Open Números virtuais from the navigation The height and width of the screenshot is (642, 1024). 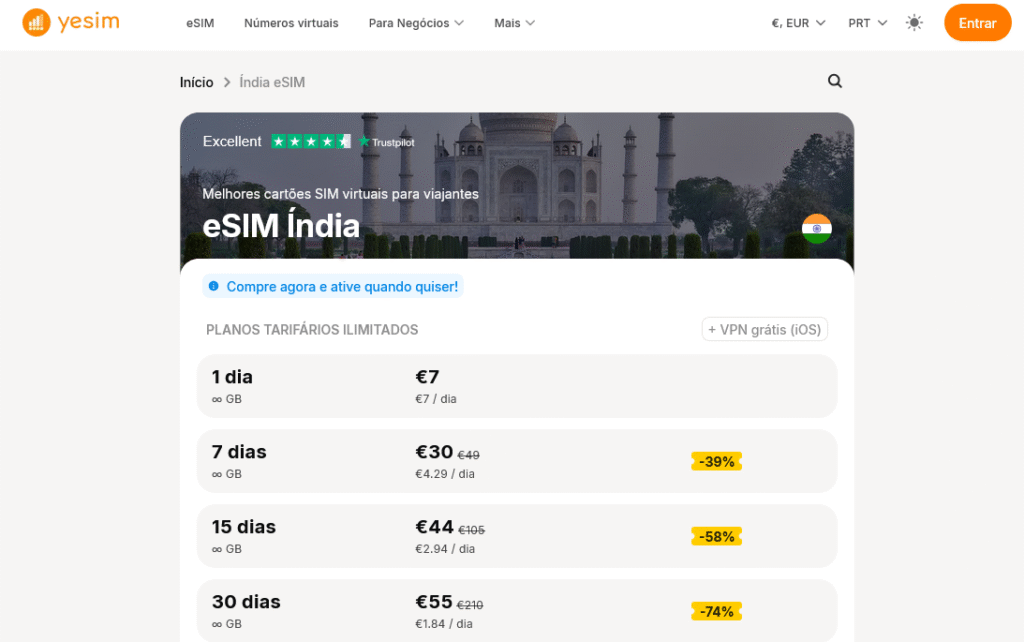[291, 23]
